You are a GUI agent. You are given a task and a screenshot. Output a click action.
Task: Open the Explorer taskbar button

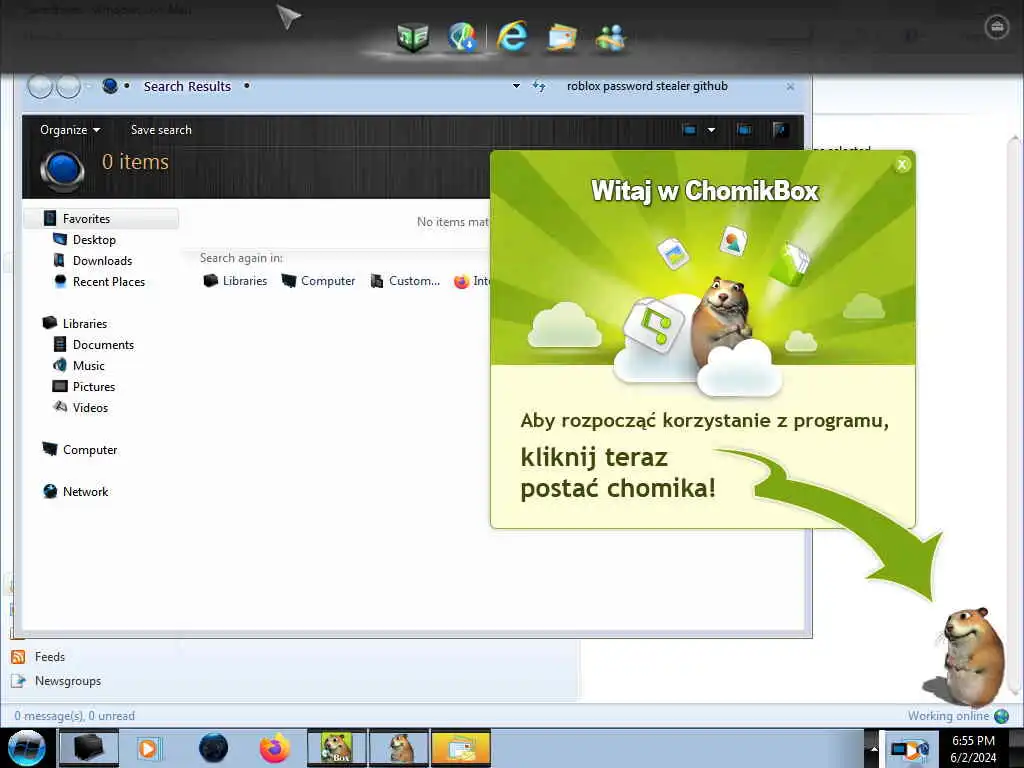pos(89,748)
